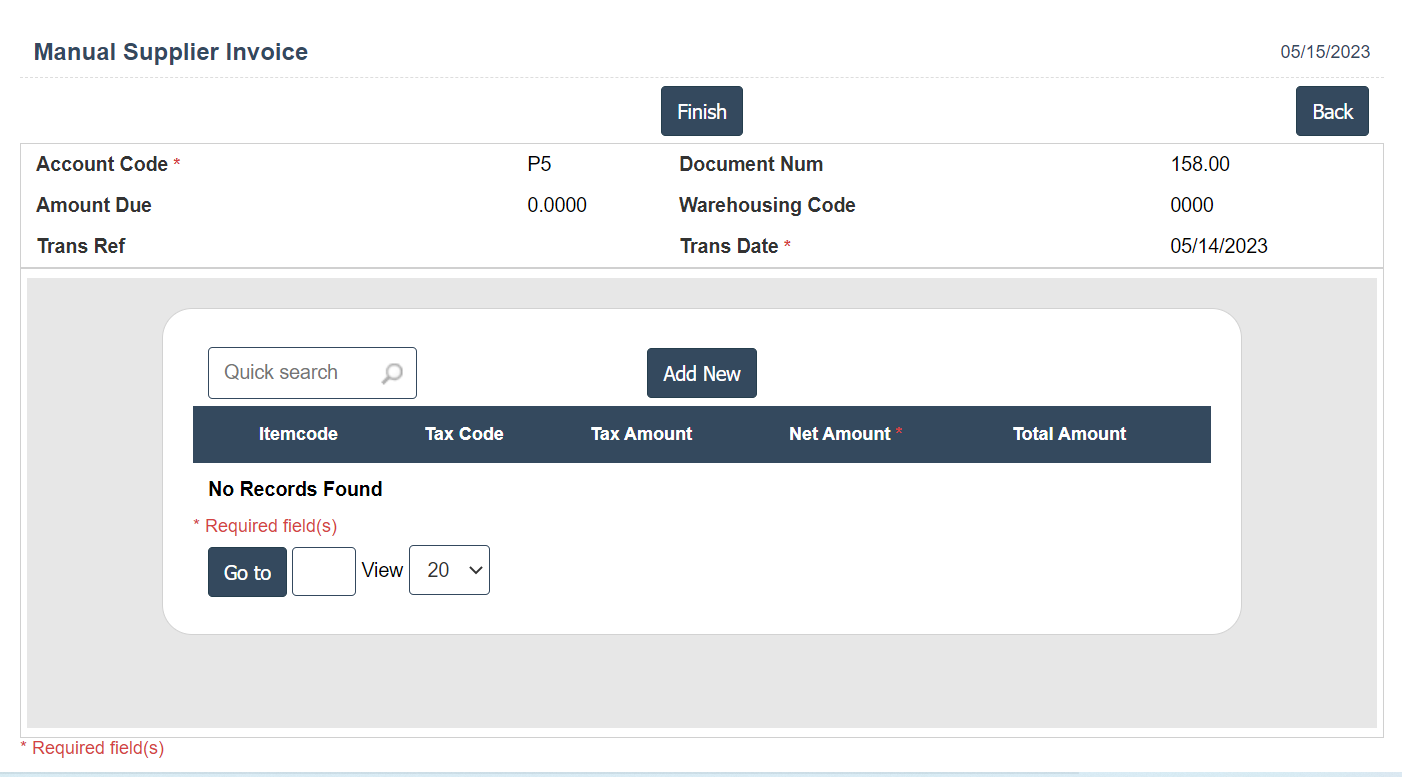Select the Total Amount column header
1402x777 pixels.
click(x=1069, y=434)
